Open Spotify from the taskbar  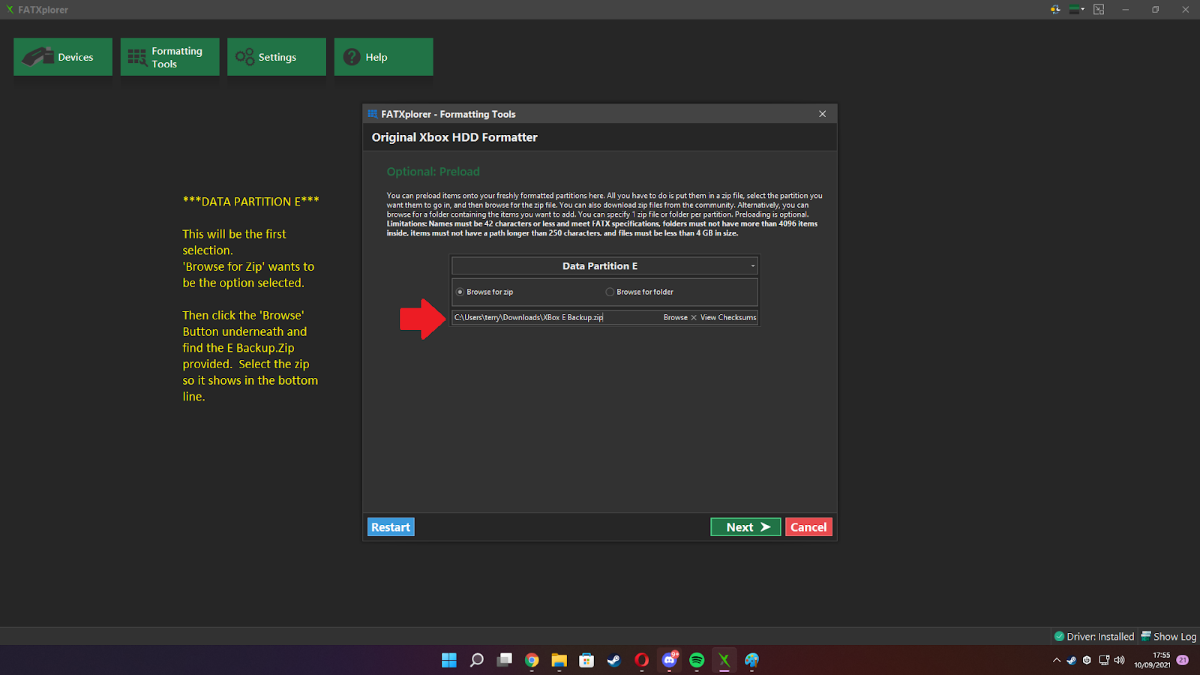(x=697, y=660)
